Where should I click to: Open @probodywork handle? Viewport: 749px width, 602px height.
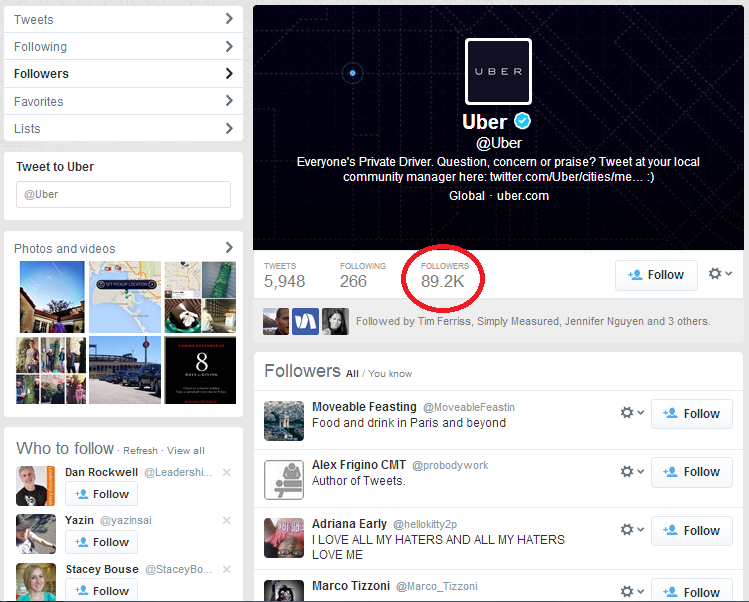point(450,465)
